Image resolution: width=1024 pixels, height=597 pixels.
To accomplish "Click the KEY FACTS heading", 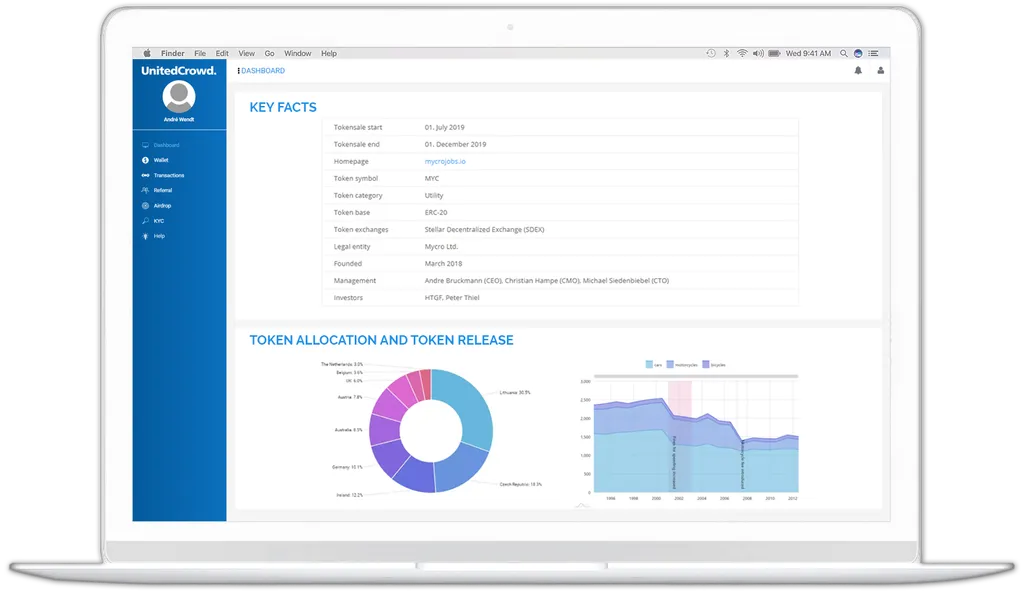I will point(283,107).
